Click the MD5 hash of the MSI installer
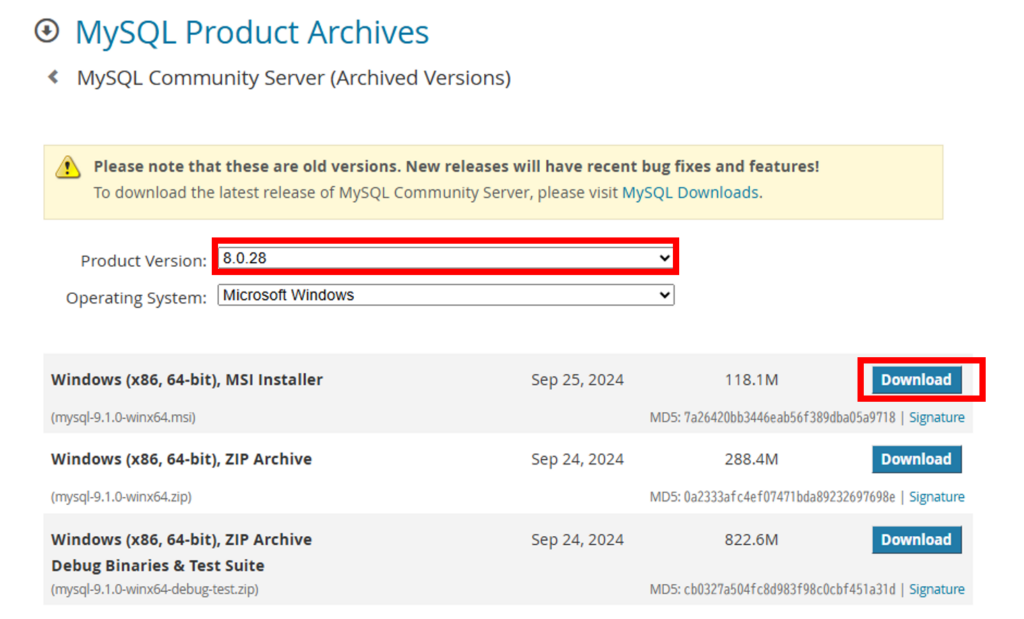The height and width of the screenshot is (619, 1024). 772,418
